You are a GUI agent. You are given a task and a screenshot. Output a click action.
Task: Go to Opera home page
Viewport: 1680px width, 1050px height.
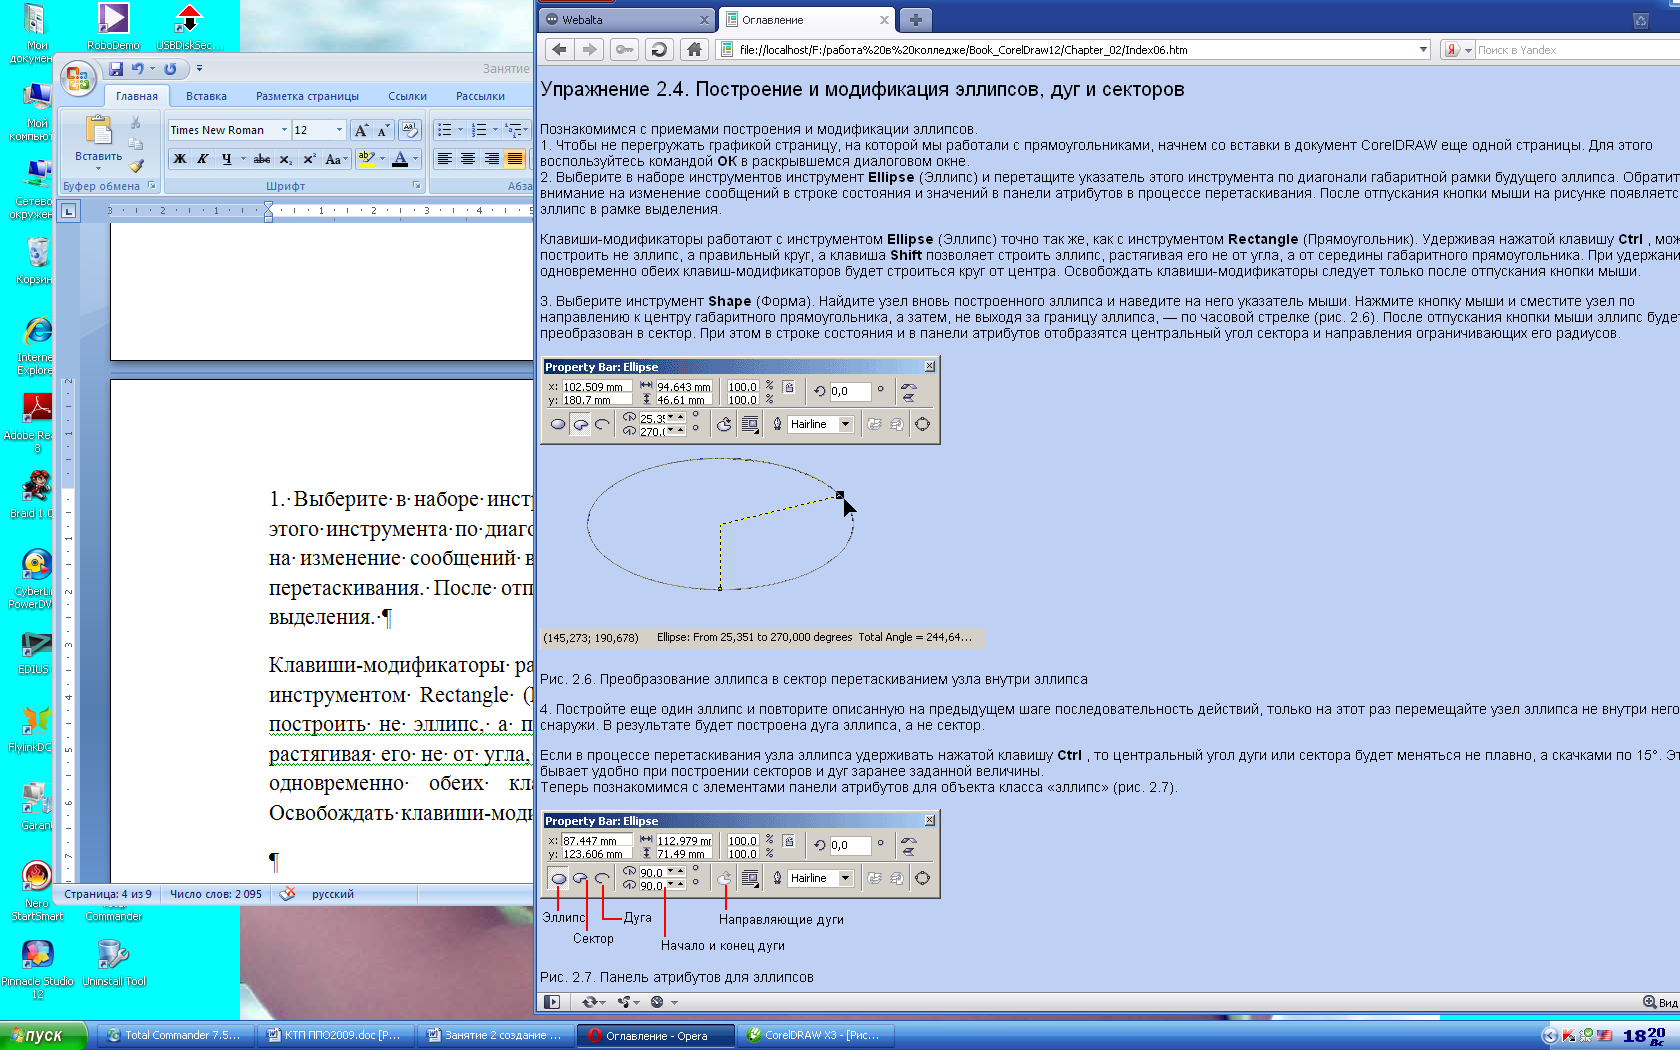(694, 50)
